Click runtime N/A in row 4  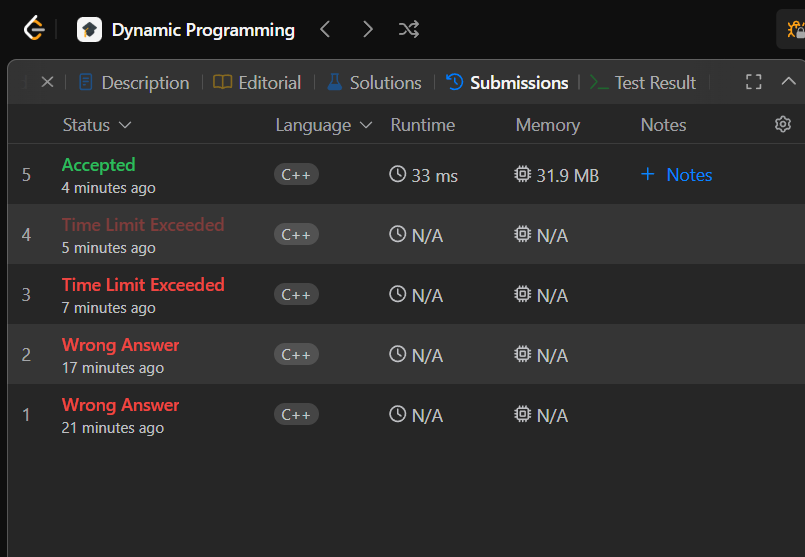427,236
